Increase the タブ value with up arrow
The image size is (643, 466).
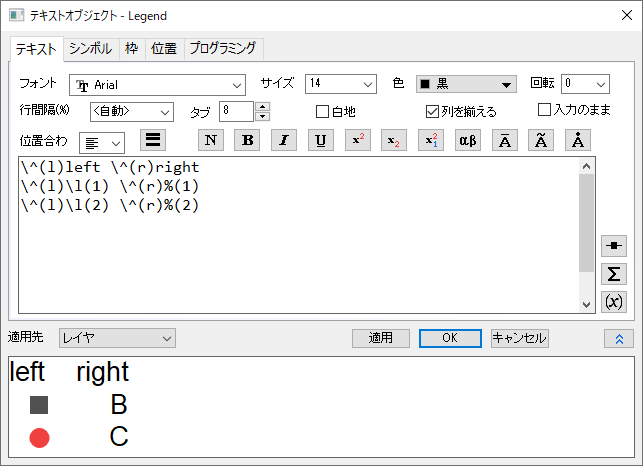point(262,107)
